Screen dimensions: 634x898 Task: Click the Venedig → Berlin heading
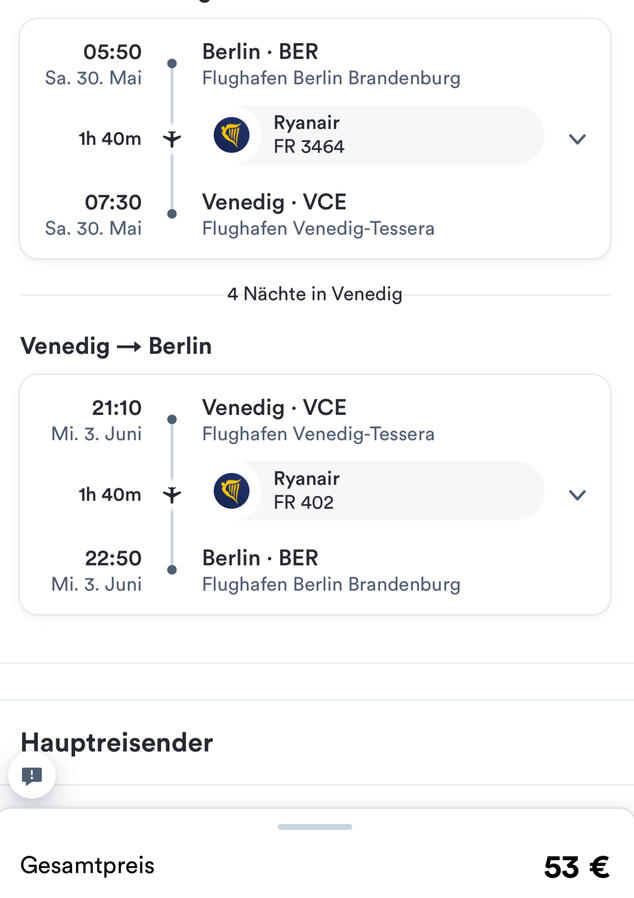pos(116,346)
